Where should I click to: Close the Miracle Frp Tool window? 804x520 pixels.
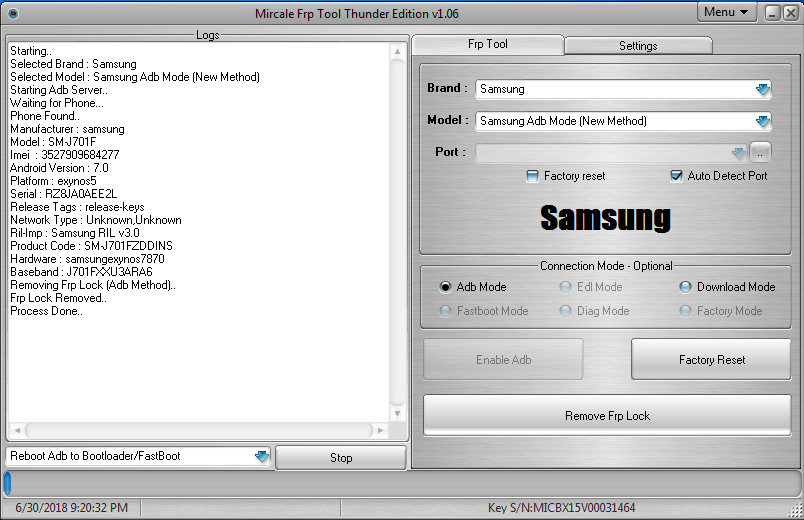tap(791, 13)
